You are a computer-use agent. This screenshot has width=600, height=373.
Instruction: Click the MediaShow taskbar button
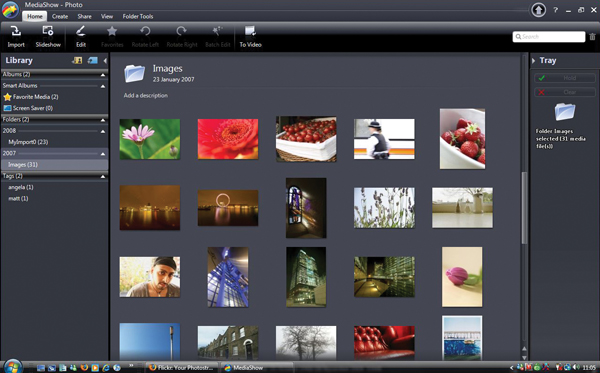pyautogui.click(x=257, y=368)
